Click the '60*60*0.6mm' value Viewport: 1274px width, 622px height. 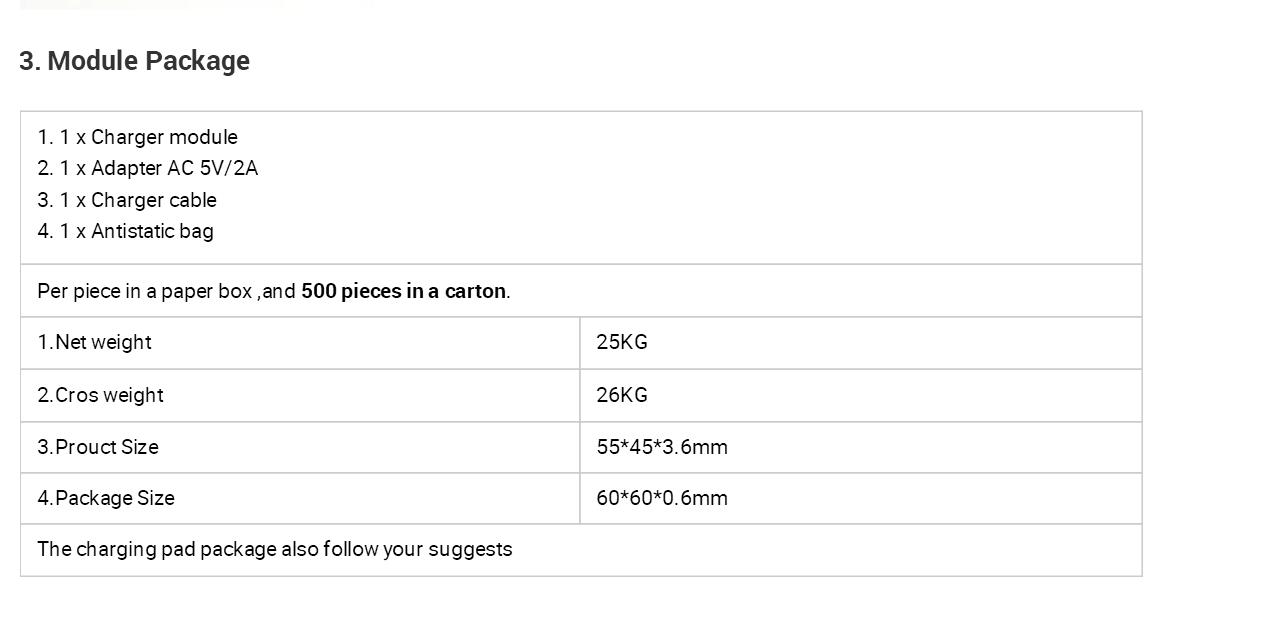(662, 498)
